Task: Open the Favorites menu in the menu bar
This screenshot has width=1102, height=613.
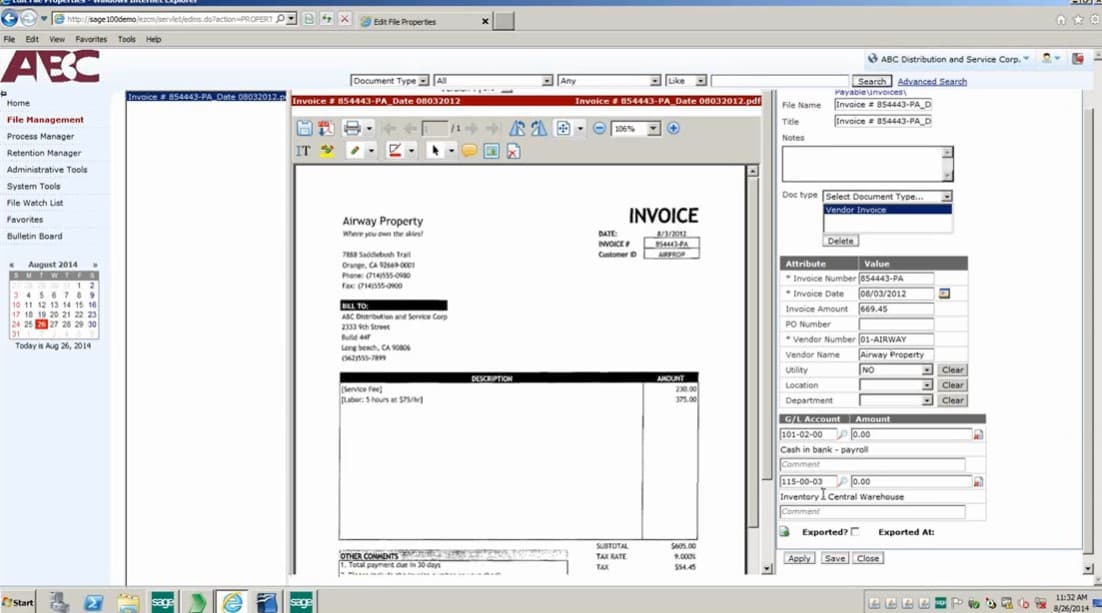Action: pyautogui.click(x=91, y=39)
